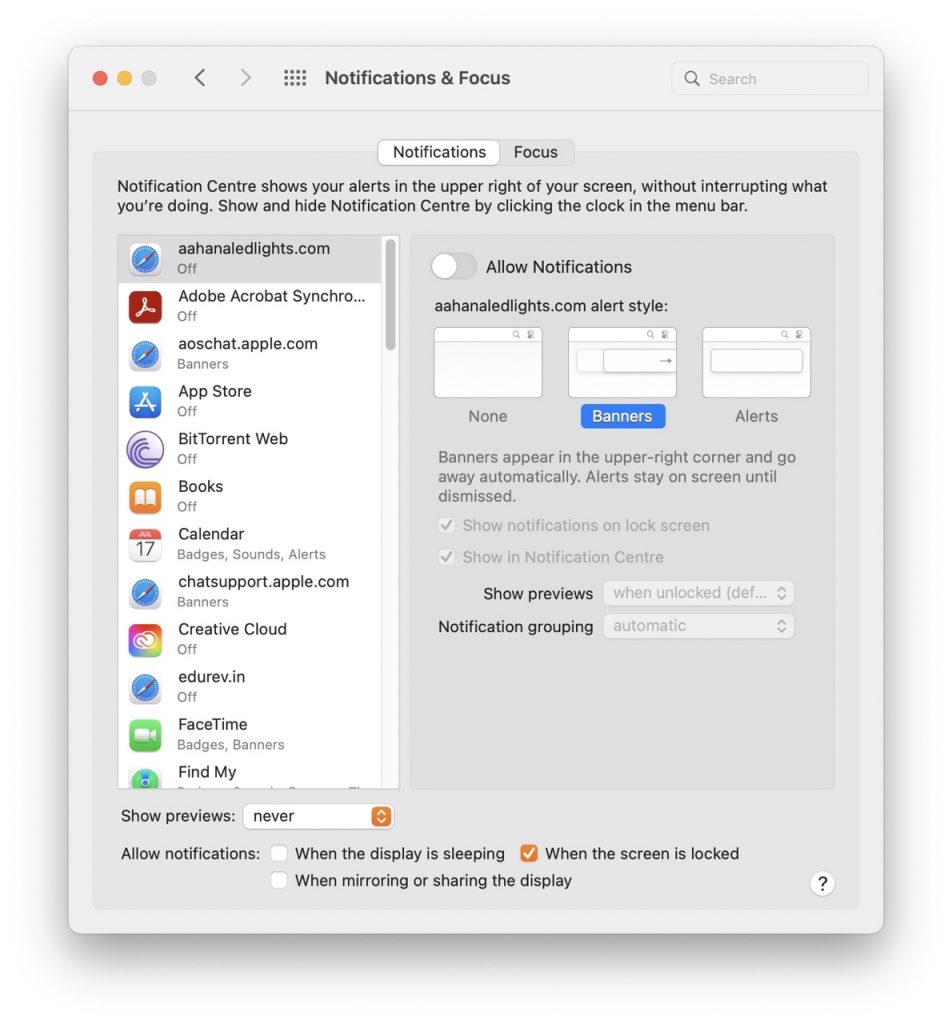Select the Books app icon
This screenshot has height=1024, width=952.
click(146, 496)
